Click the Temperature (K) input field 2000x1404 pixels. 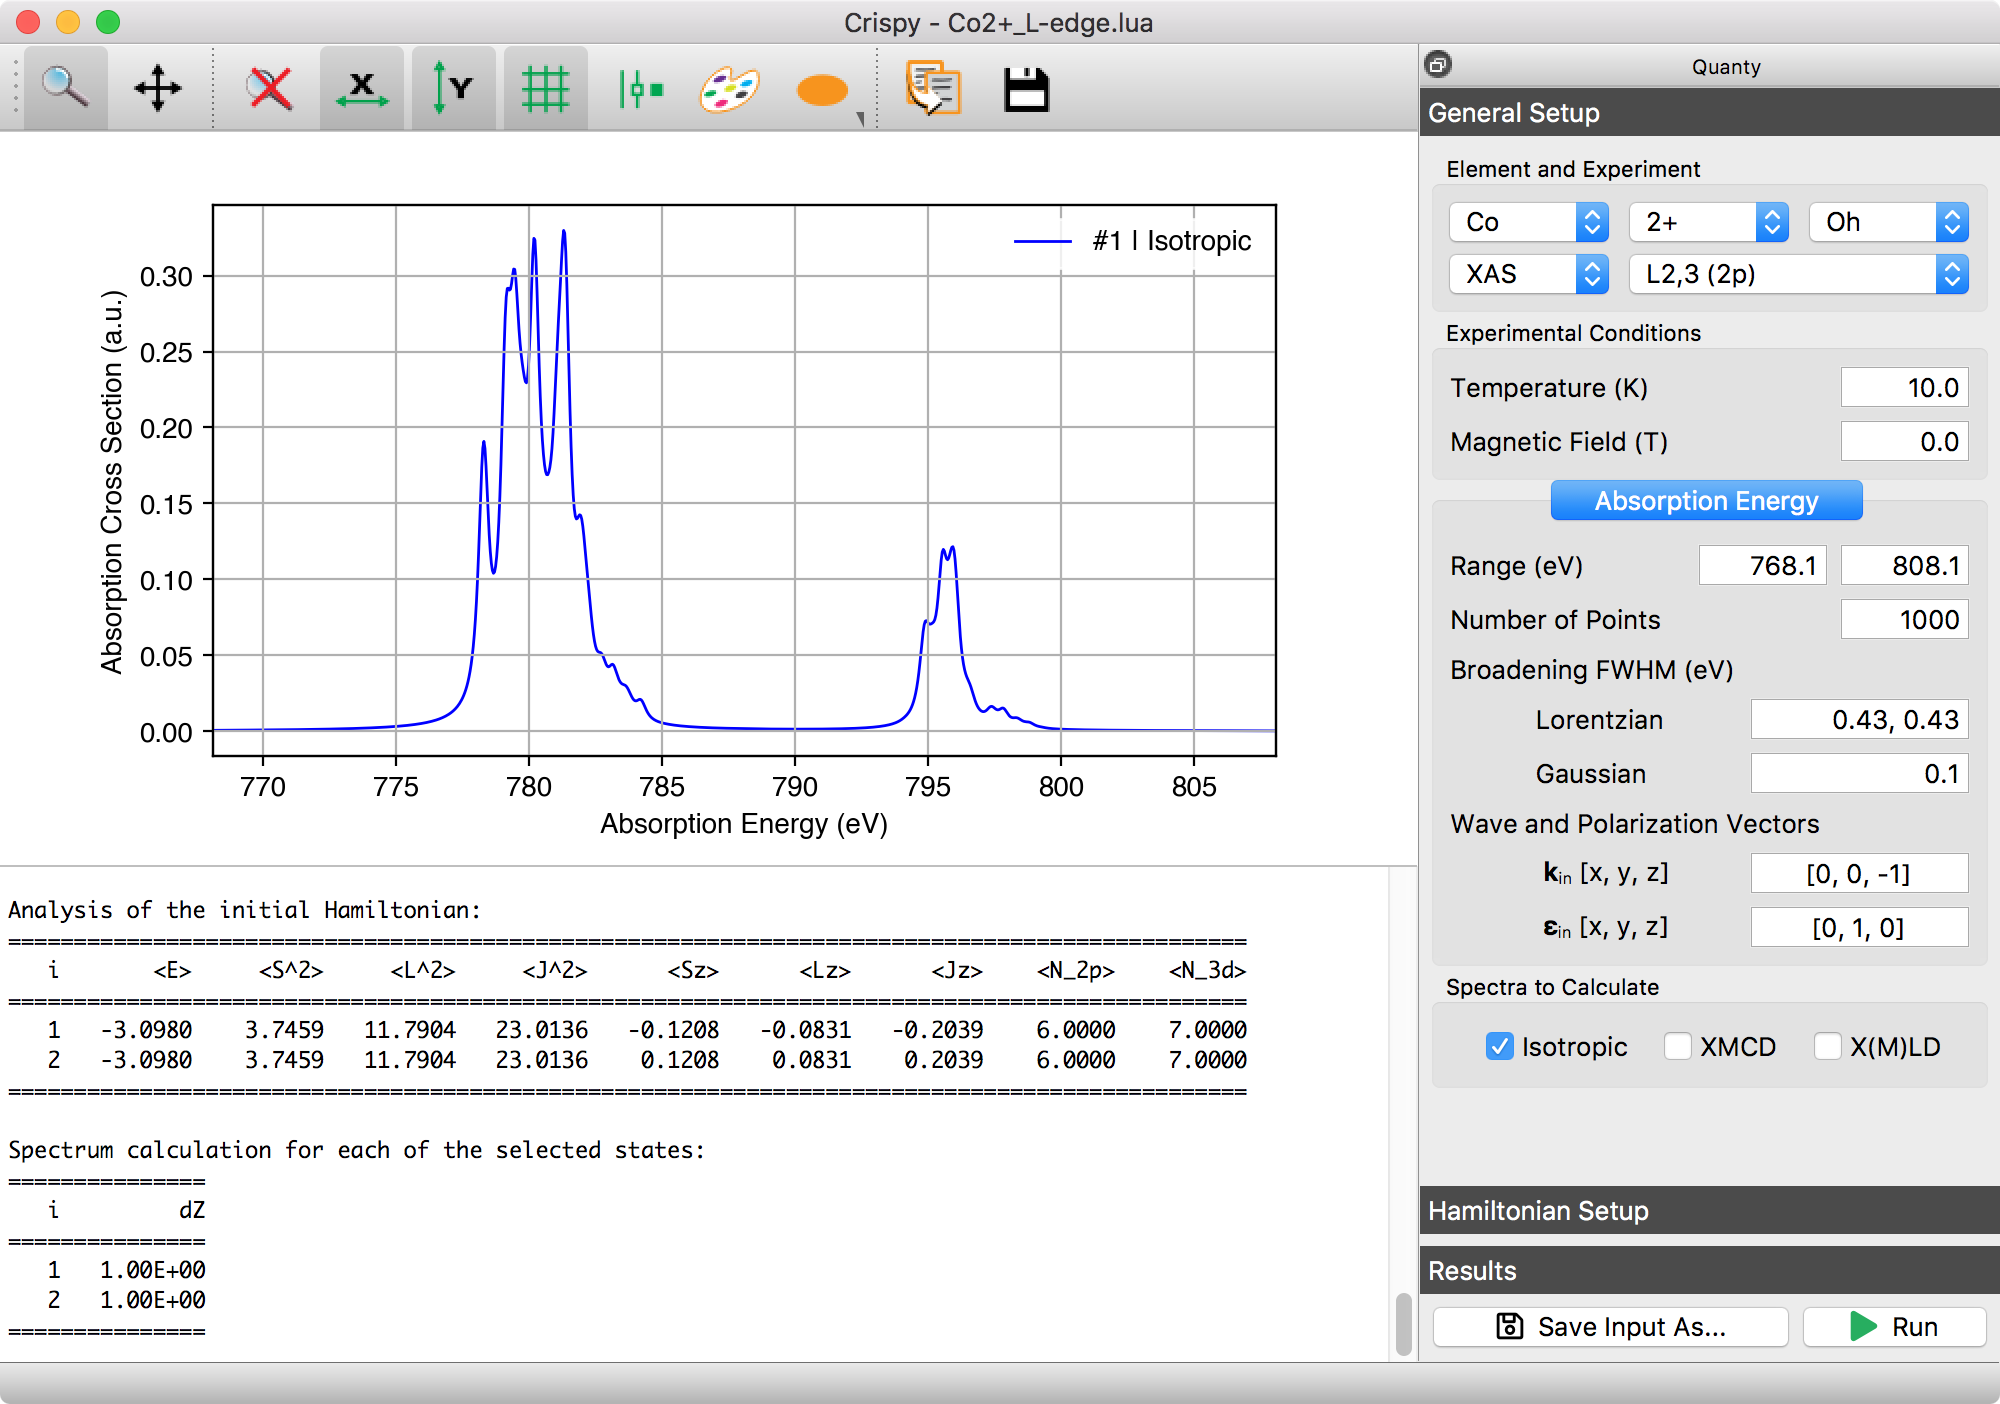(x=1903, y=388)
